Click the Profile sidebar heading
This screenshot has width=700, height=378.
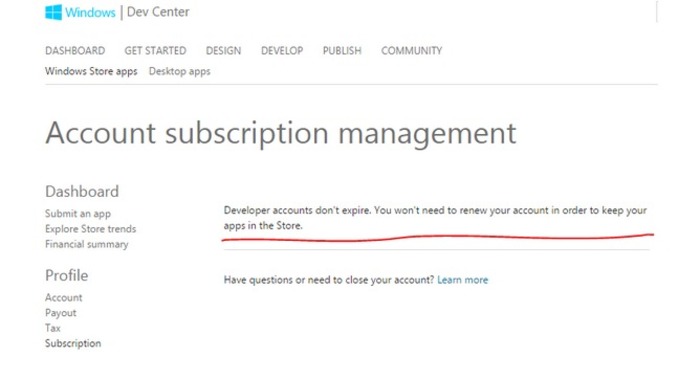tap(67, 275)
